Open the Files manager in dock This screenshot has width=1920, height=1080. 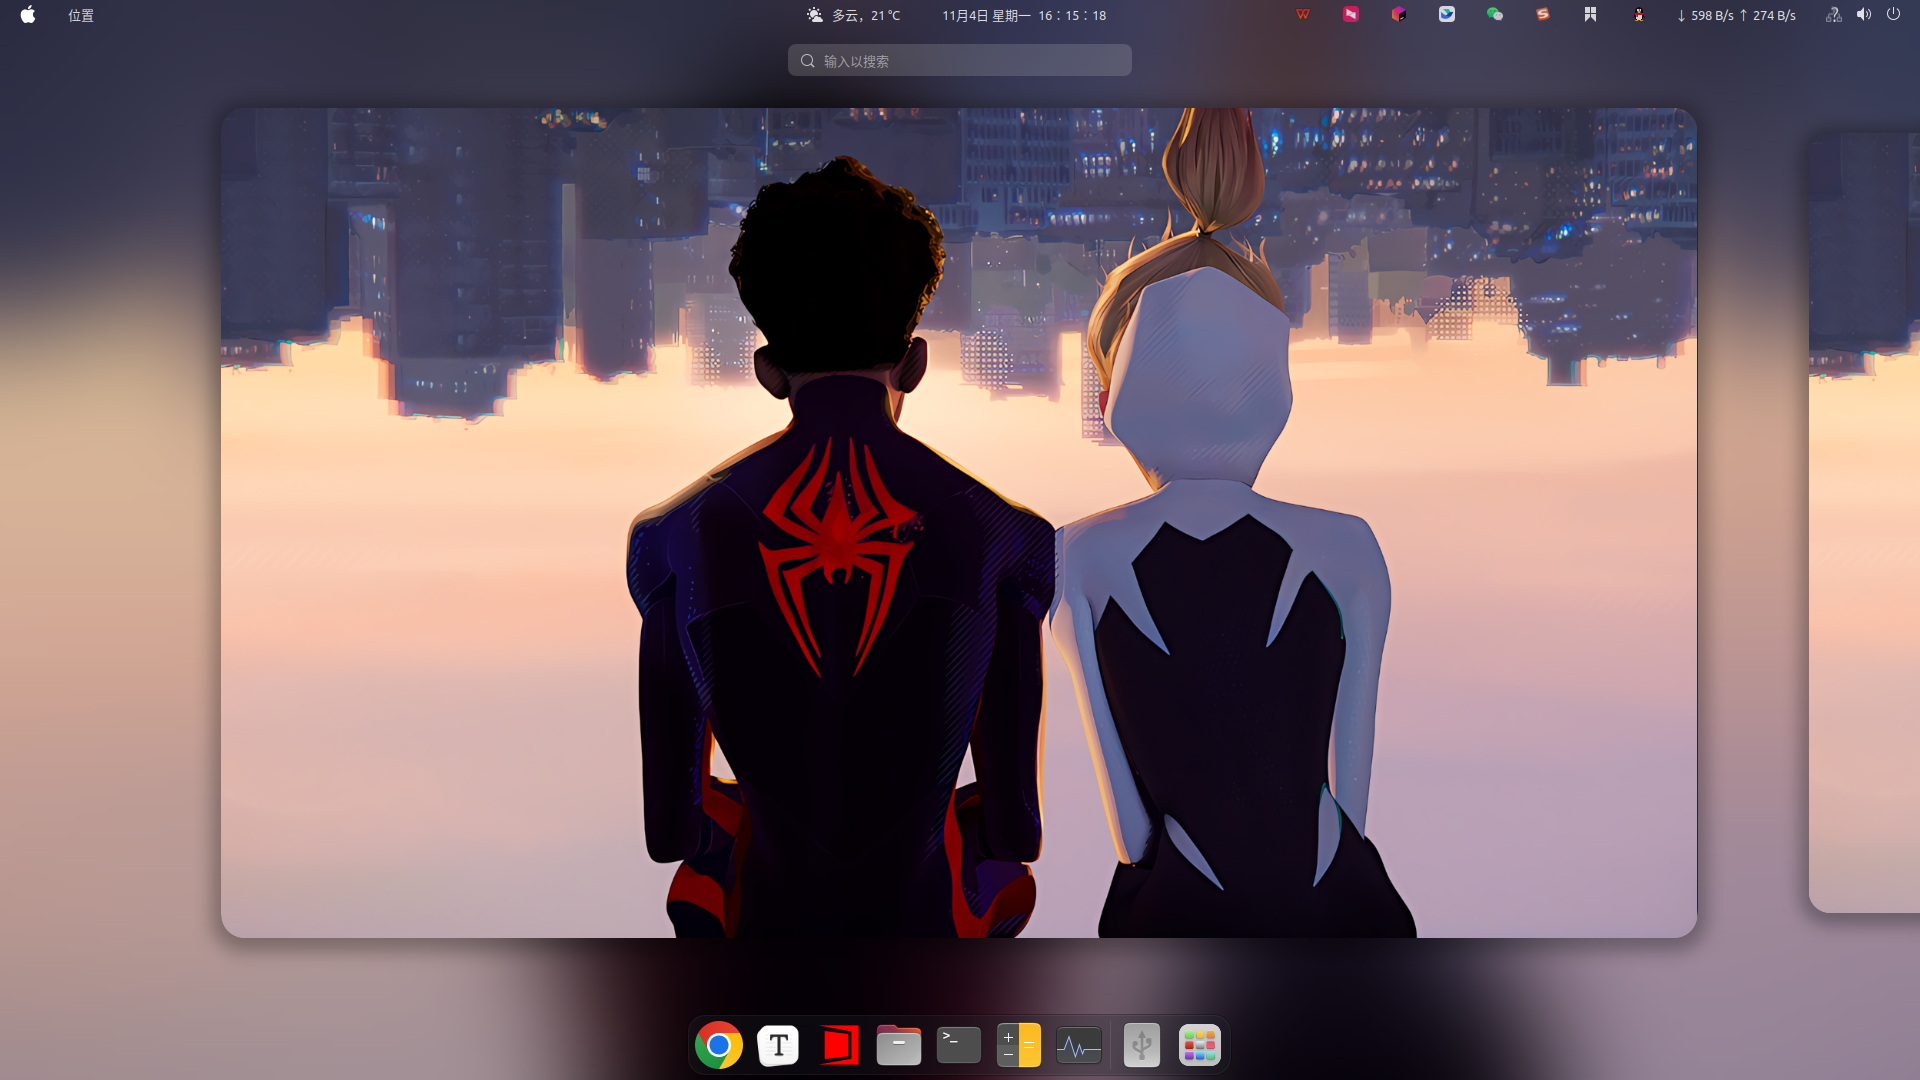tap(898, 1046)
